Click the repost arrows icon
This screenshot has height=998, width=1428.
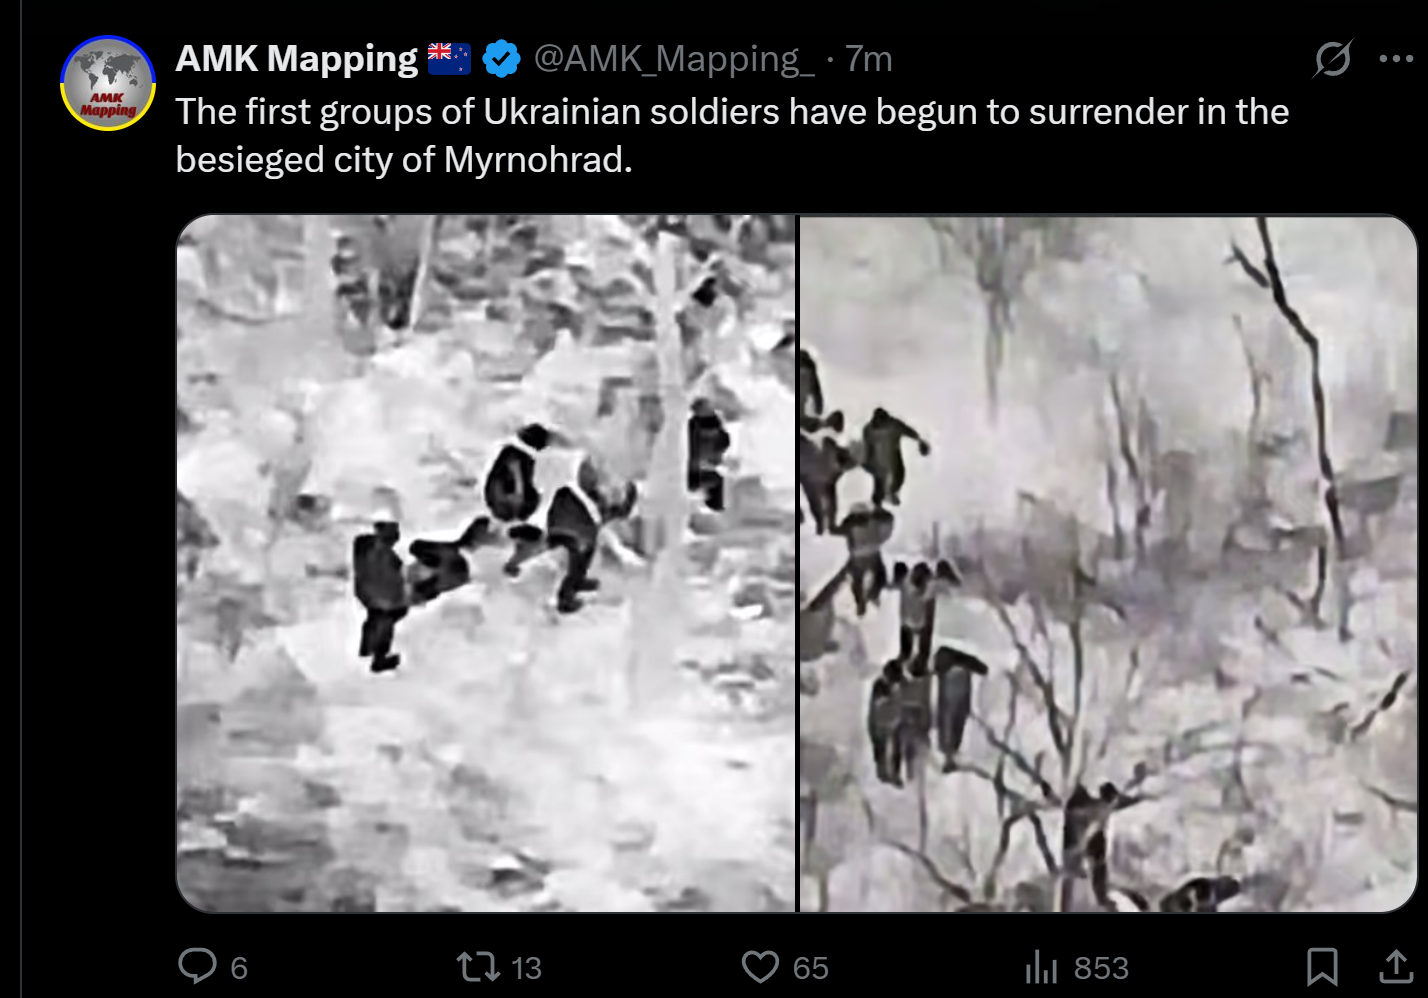(478, 966)
